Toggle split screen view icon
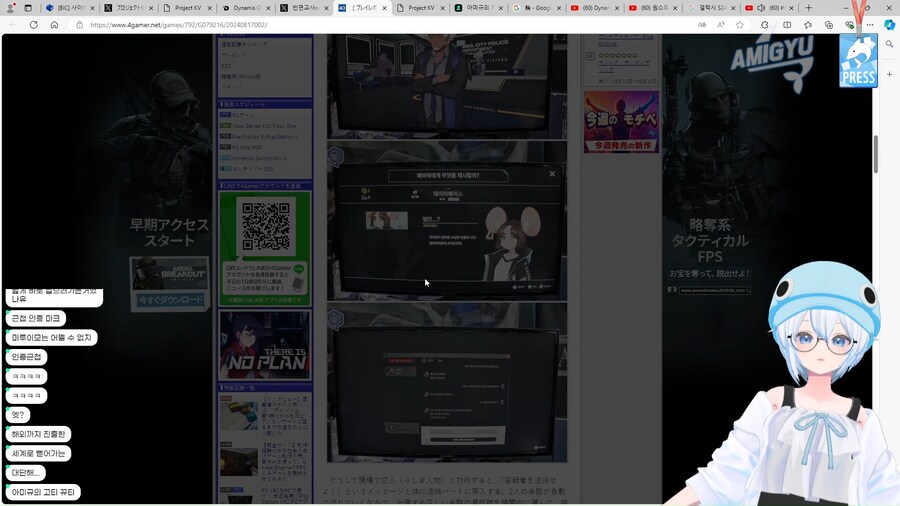The width and height of the screenshot is (900, 506). [787, 25]
